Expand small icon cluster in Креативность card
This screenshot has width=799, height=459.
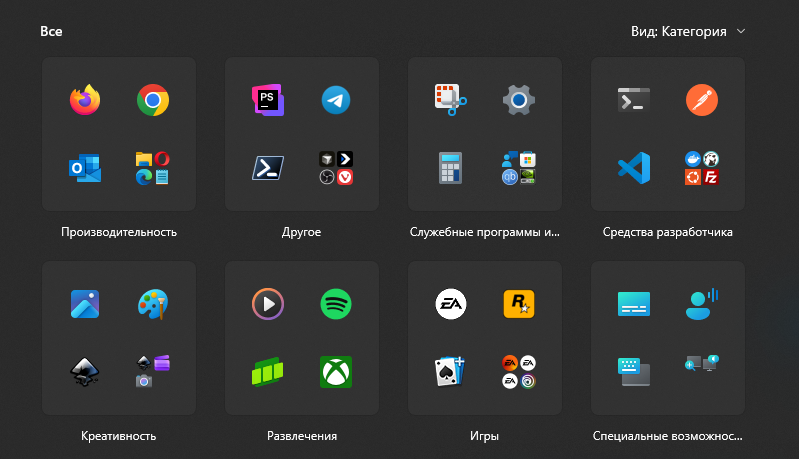(153, 372)
